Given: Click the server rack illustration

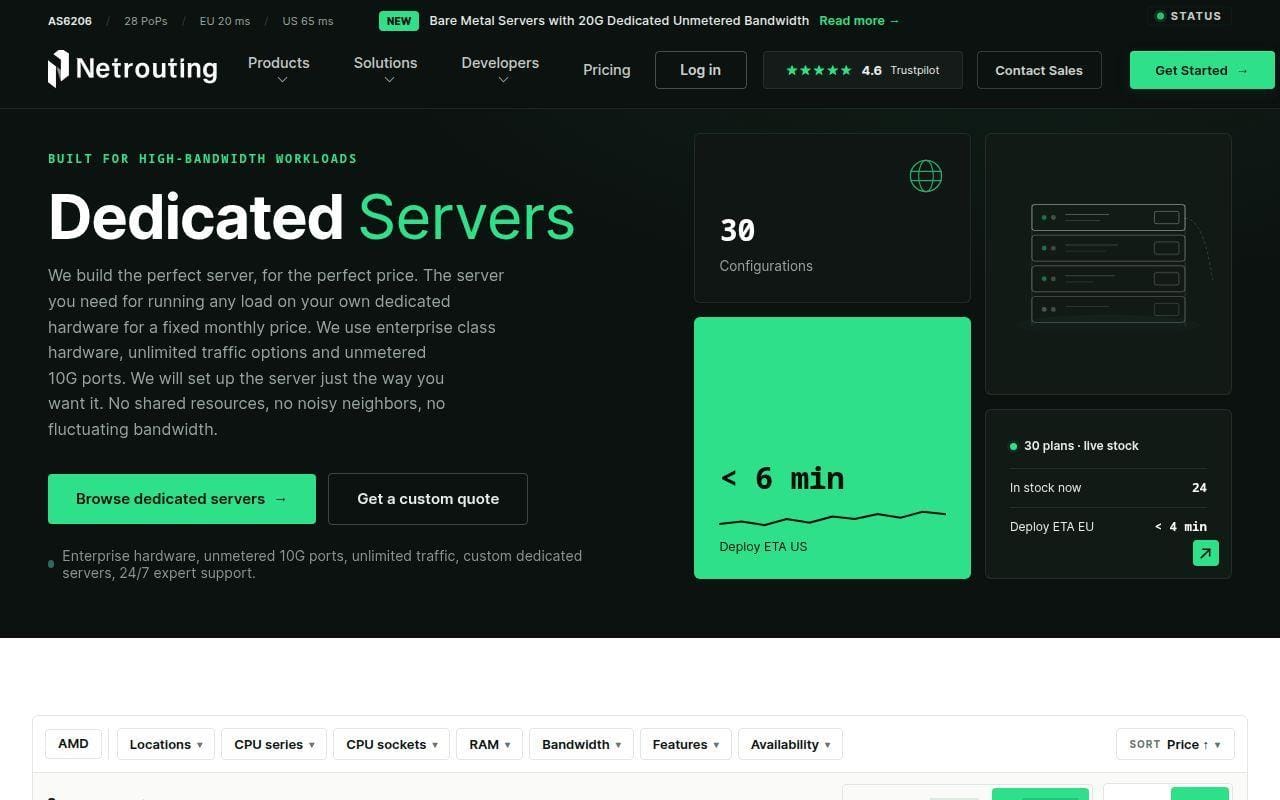Looking at the screenshot, I should tap(1109, 264).
